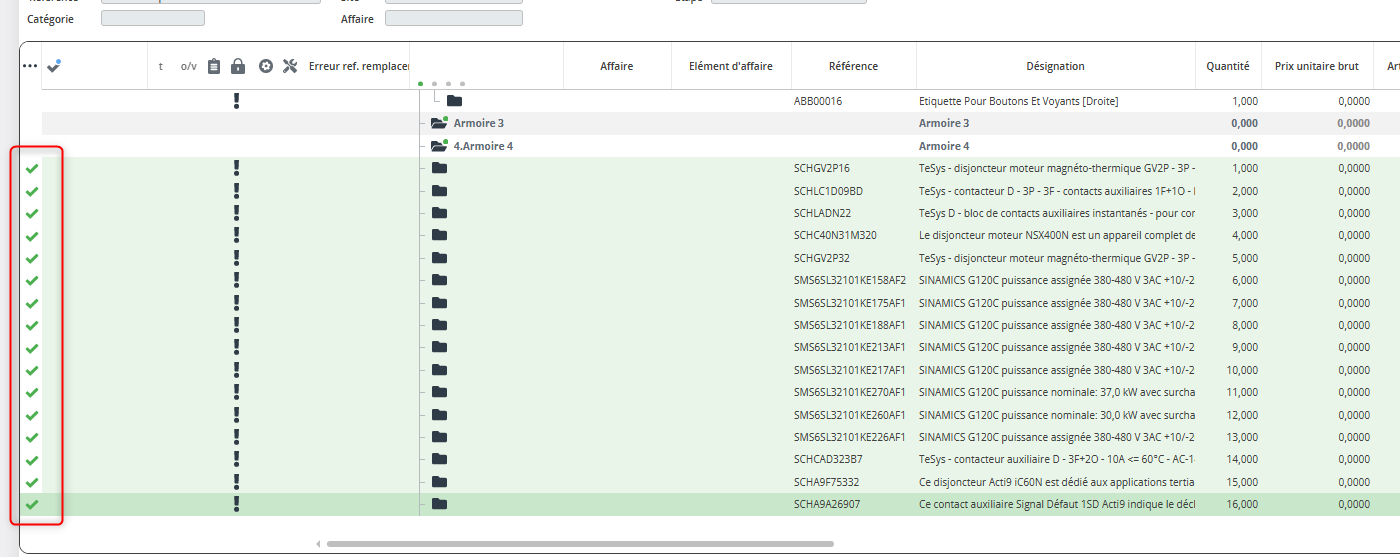Toggle green checkmark on SCHC40N31M320 row
This screenshot has width=1400, height=557.
pyautogui.click(x=32, y=235)
